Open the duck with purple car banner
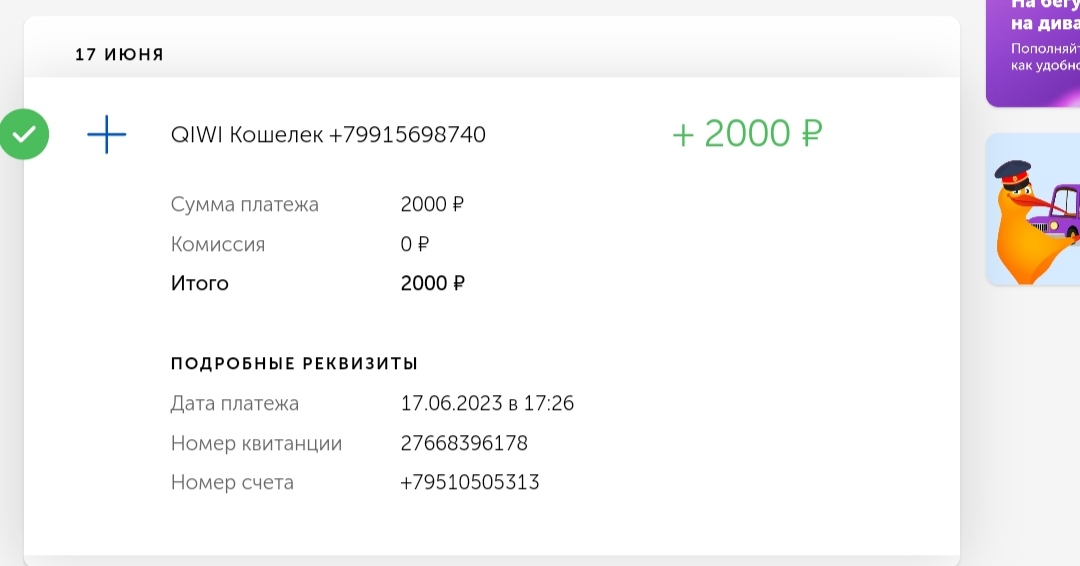Image resolution: width=1080 pixels, height=566 pixels. (1033, 208)
